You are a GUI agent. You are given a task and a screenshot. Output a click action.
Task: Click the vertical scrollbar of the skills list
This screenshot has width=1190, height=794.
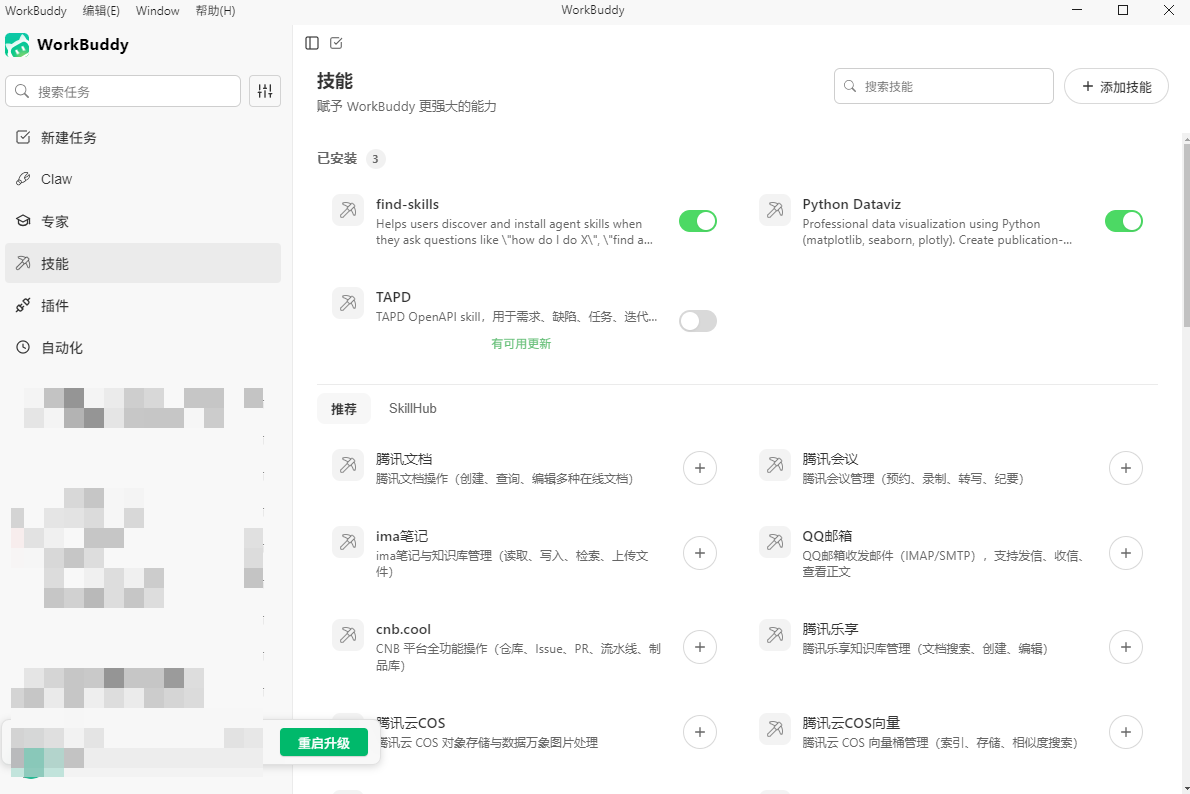pyautogui.click(x=1186, y=235)
